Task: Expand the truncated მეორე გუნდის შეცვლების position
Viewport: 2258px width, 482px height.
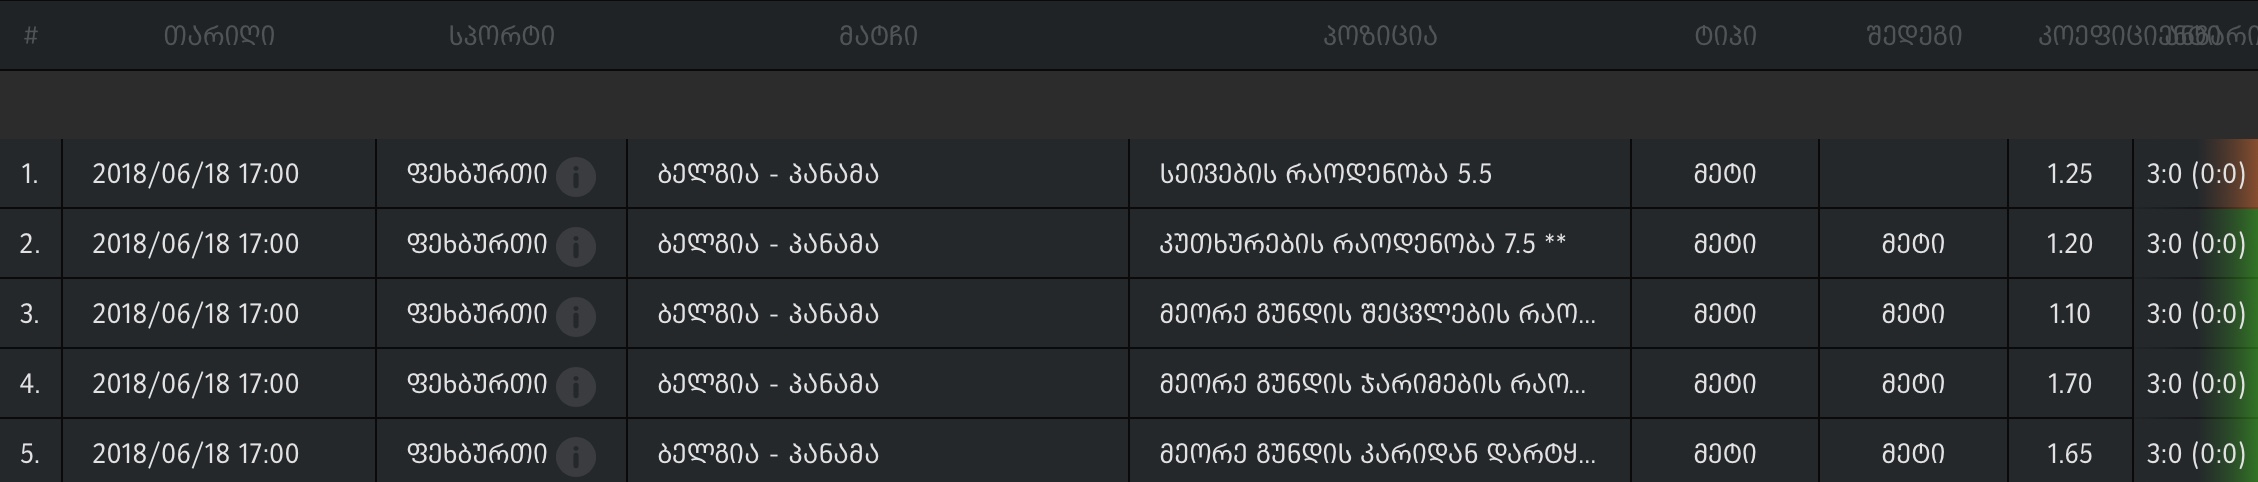Action: (x=1377, y=314)
